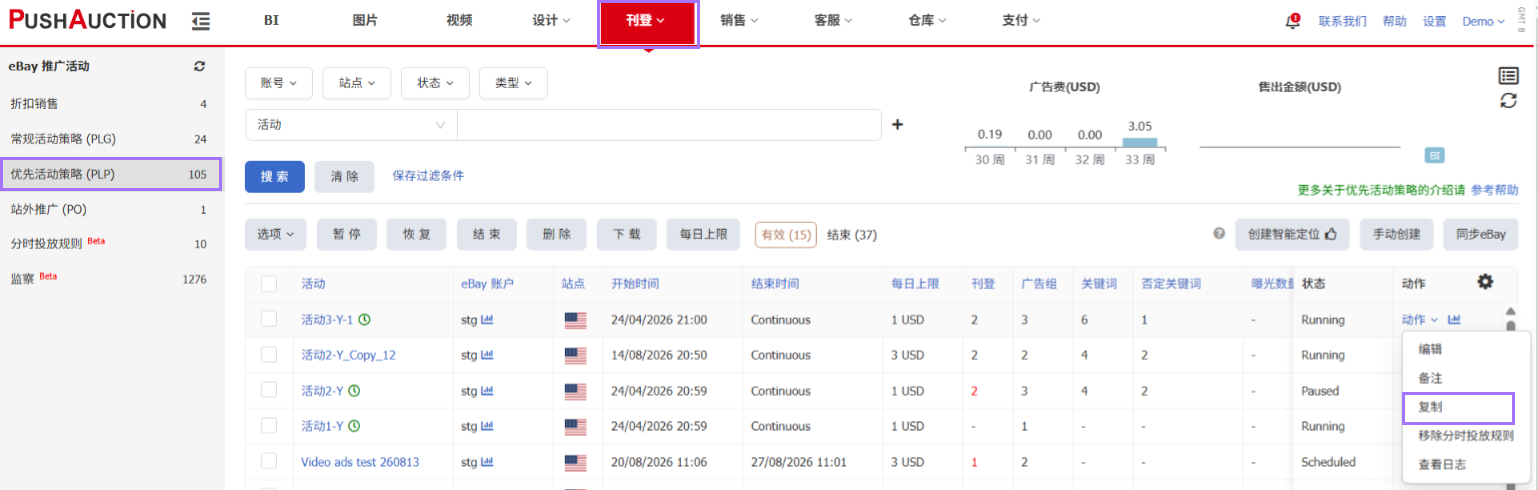Tick the checkbox for 活动2-Y_Copy_12
1538x490 pixels.
click(x=269, y=355)
